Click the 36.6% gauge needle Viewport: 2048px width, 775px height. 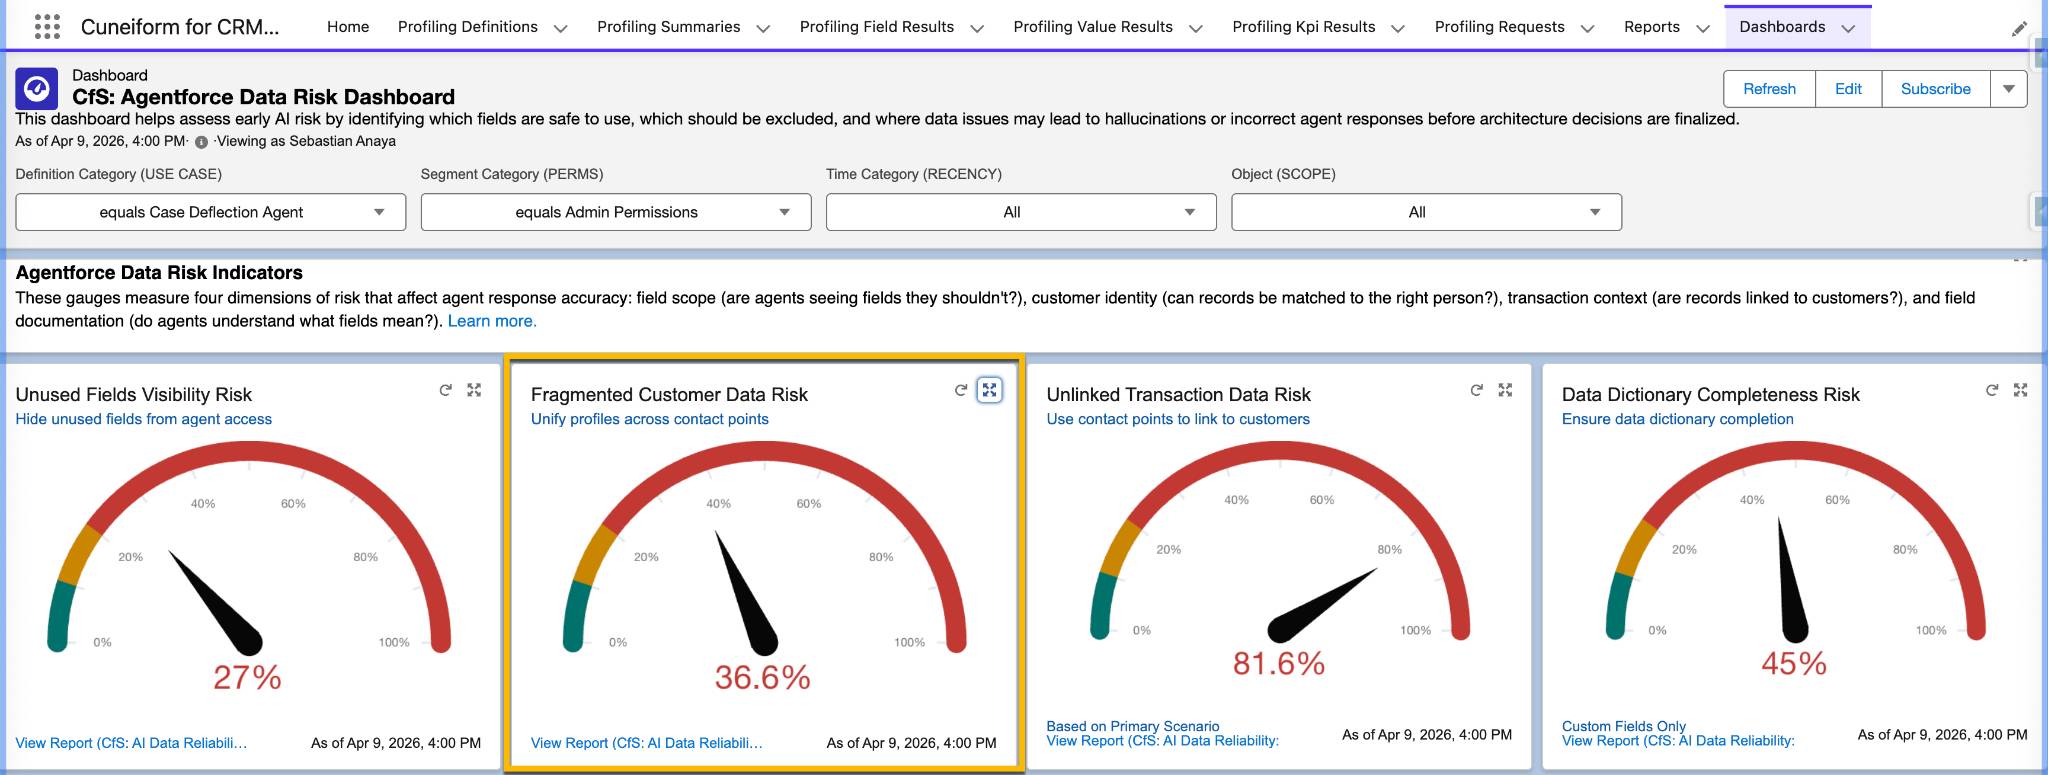pos(748,594)
